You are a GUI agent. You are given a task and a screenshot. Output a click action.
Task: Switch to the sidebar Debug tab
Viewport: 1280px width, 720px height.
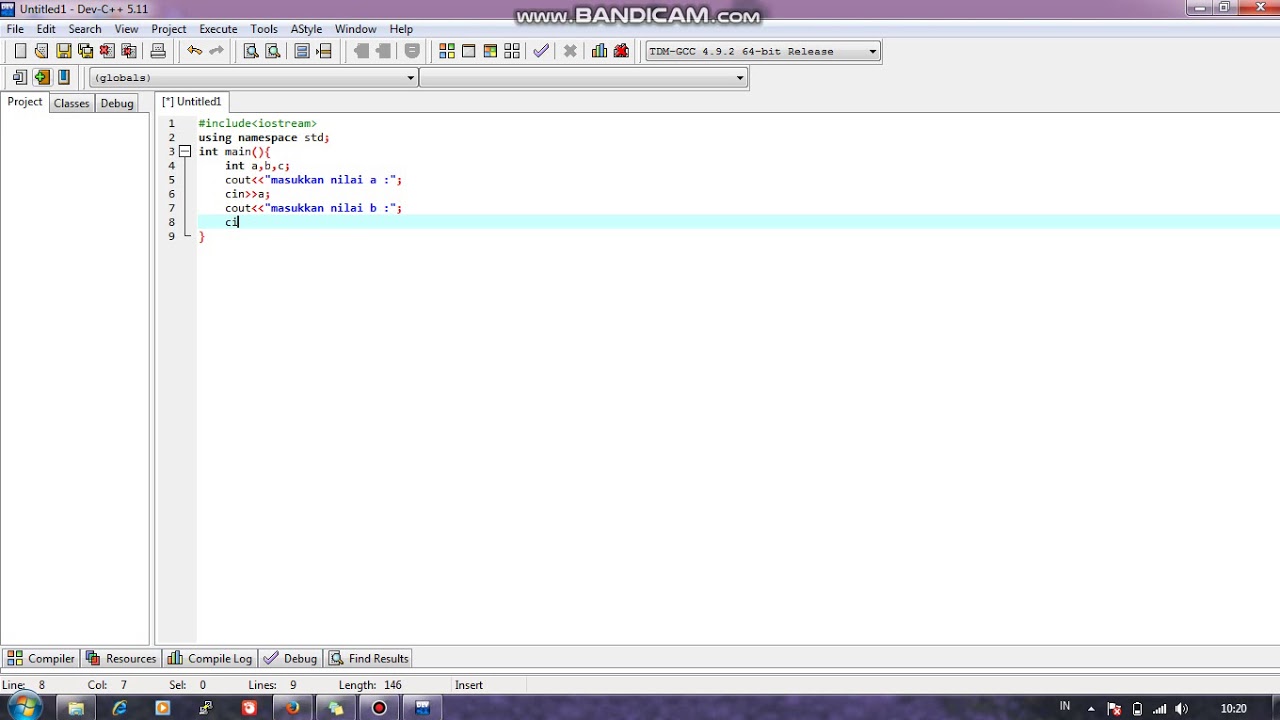coord(117,103)
